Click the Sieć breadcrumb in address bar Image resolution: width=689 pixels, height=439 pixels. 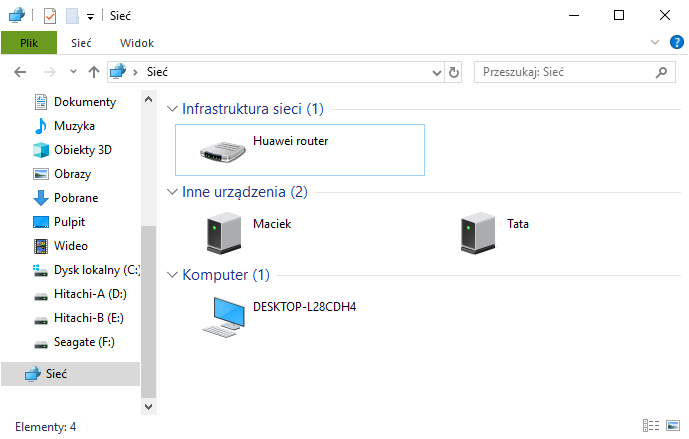157,72
